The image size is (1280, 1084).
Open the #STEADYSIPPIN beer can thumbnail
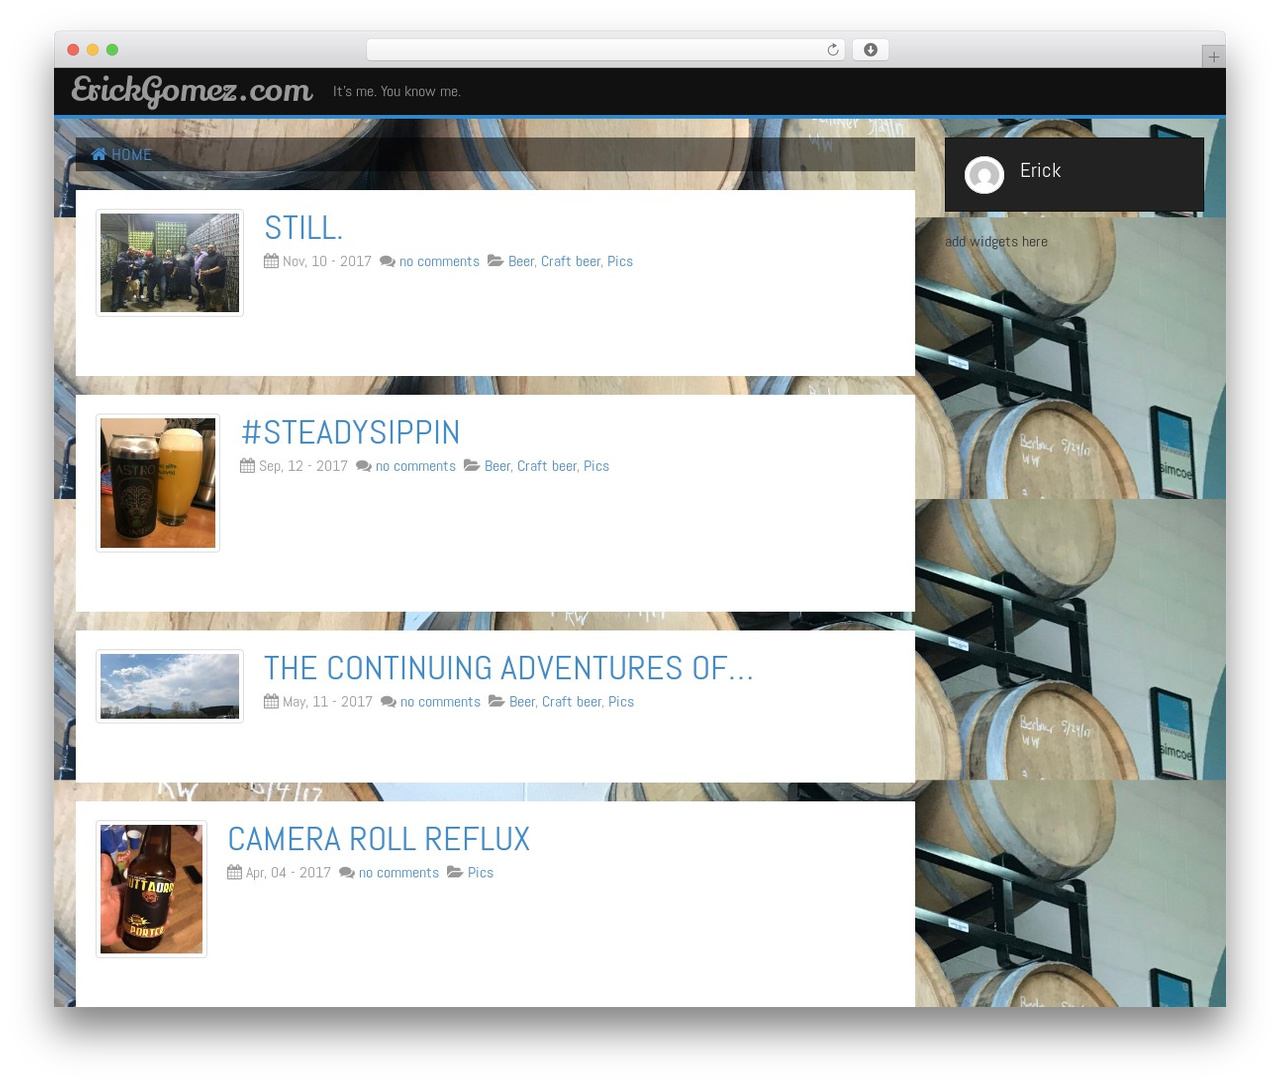(x=158, y=483)
